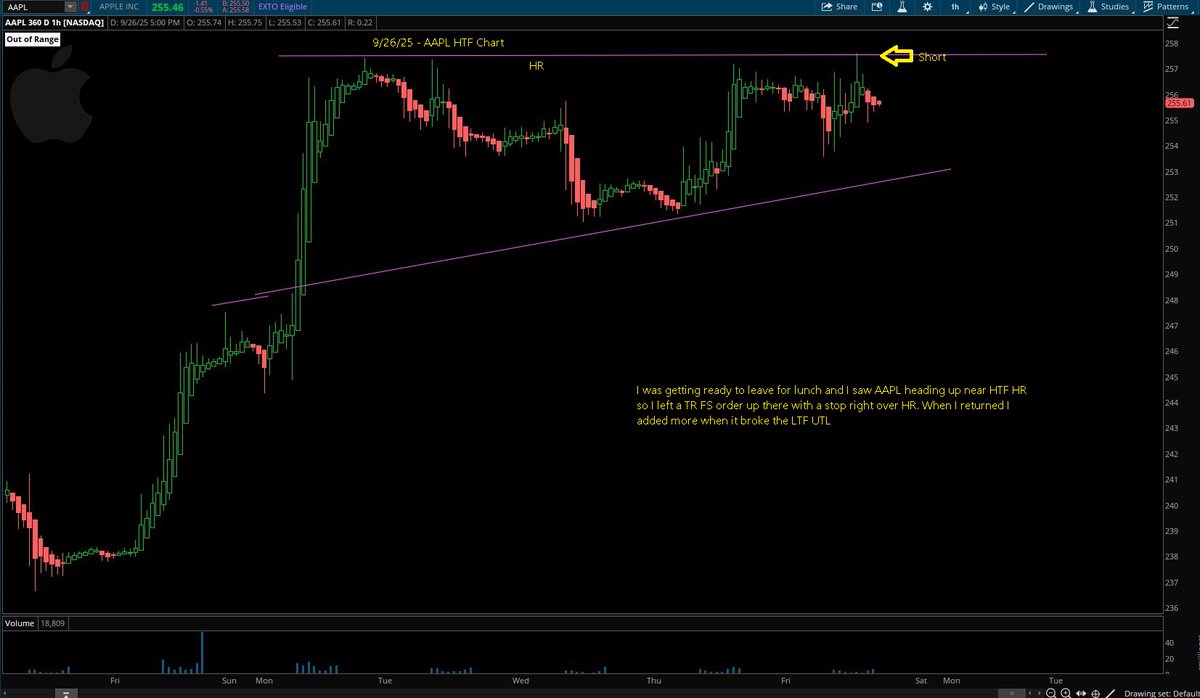Click the crosshair cursor icon
Screen dimensions: 1200x698
[x=1095, y=693]
